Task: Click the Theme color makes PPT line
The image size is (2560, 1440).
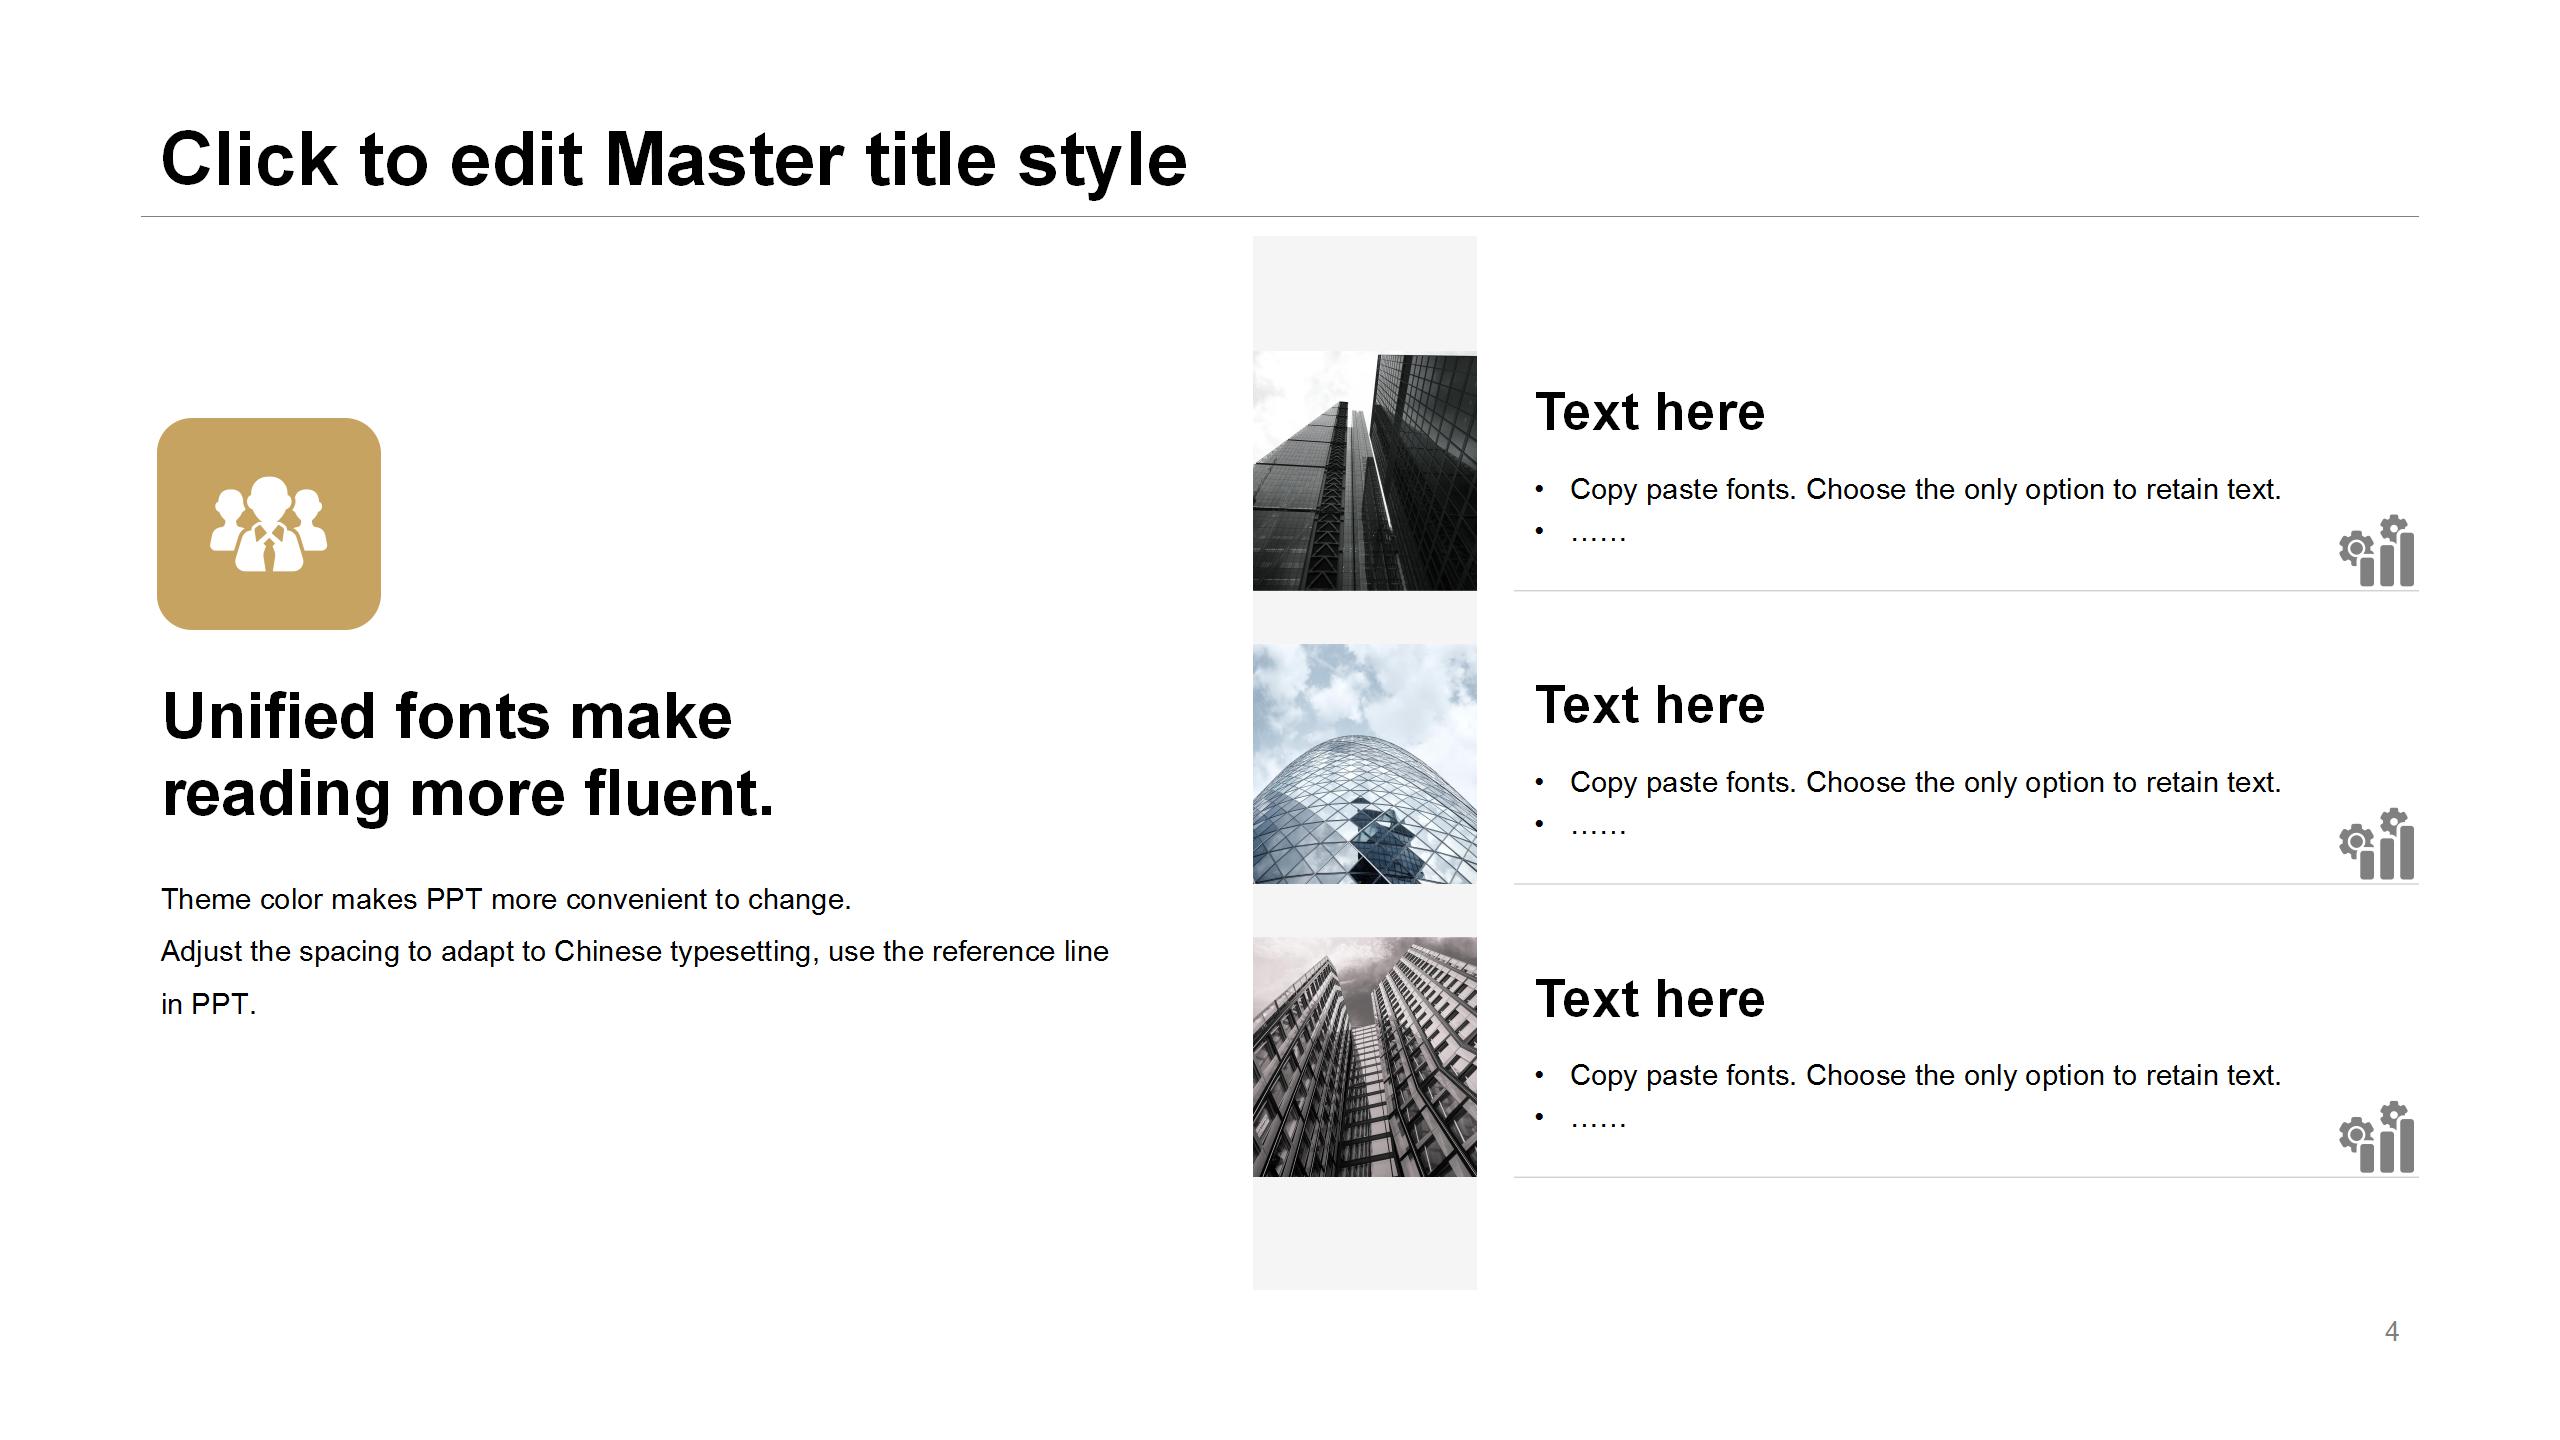Action: click(506, 899)
